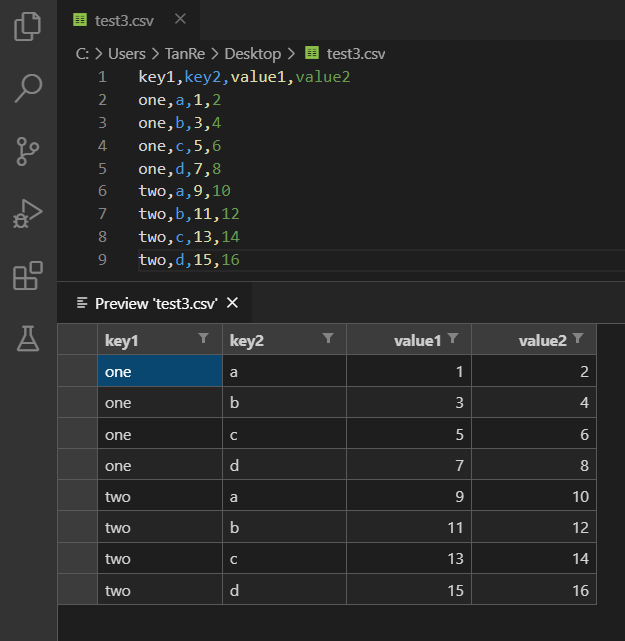Open filter for value1 column
Screen dimensions: 625x641
tap(453, 338)
